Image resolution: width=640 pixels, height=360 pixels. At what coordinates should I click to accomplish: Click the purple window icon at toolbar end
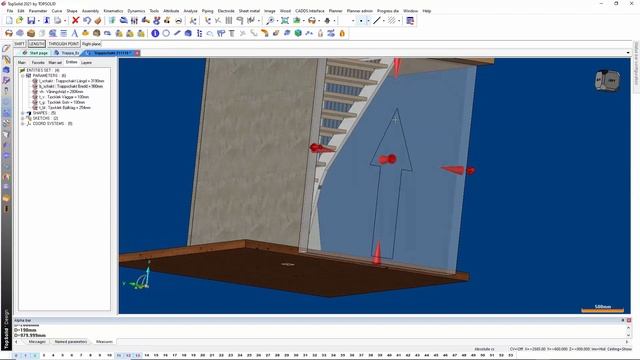point(410,20)
